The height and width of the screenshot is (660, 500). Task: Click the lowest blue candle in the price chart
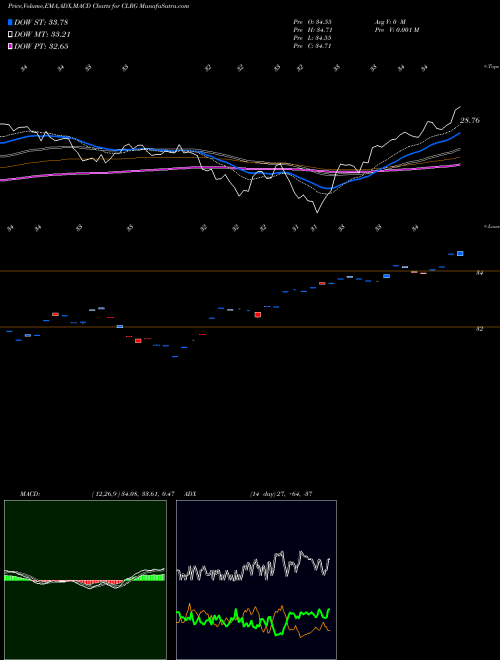click(175, 357)
